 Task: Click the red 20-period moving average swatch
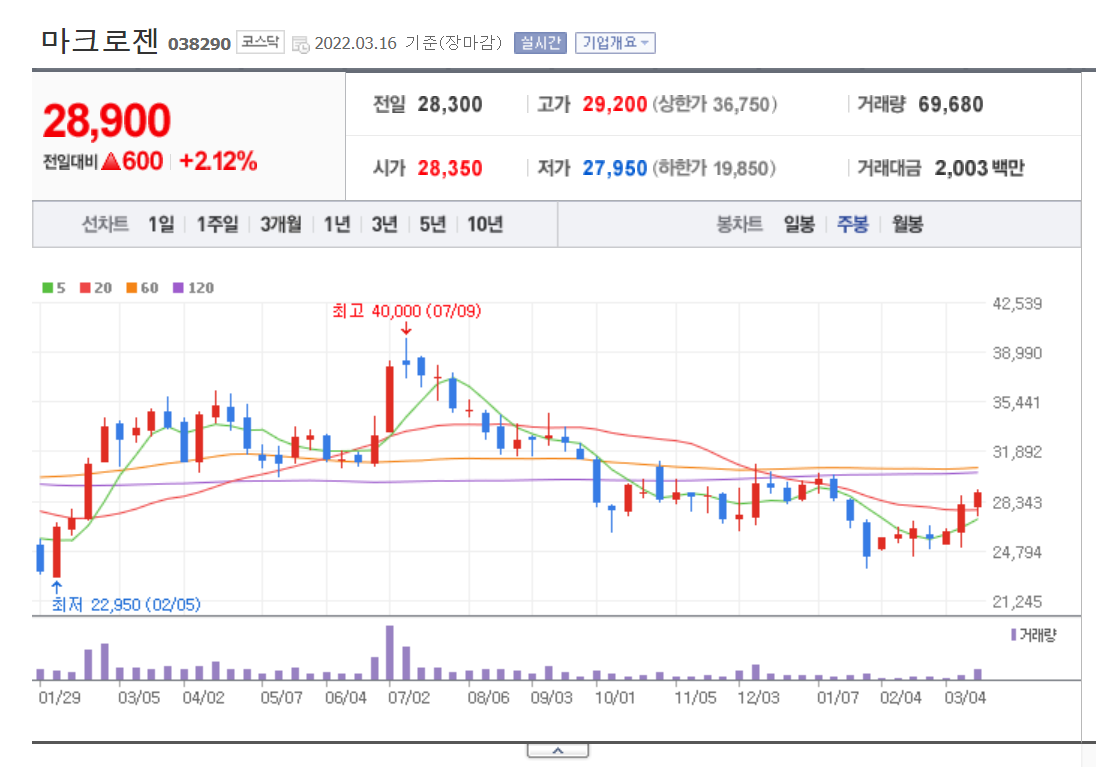coord(85,287)
